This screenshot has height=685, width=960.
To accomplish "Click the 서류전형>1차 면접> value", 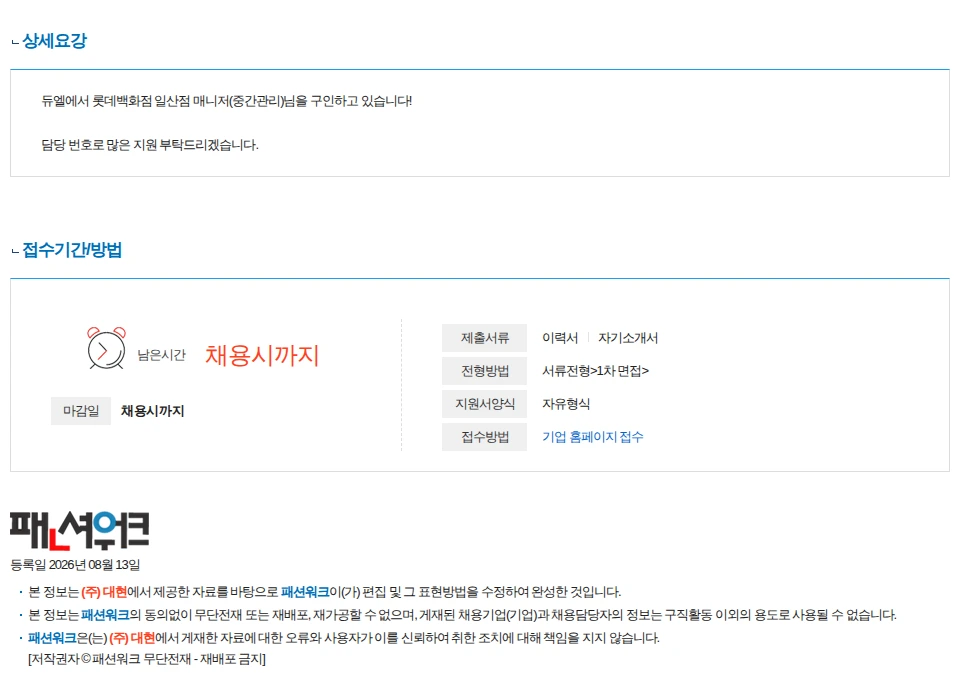I will point(595,371).
